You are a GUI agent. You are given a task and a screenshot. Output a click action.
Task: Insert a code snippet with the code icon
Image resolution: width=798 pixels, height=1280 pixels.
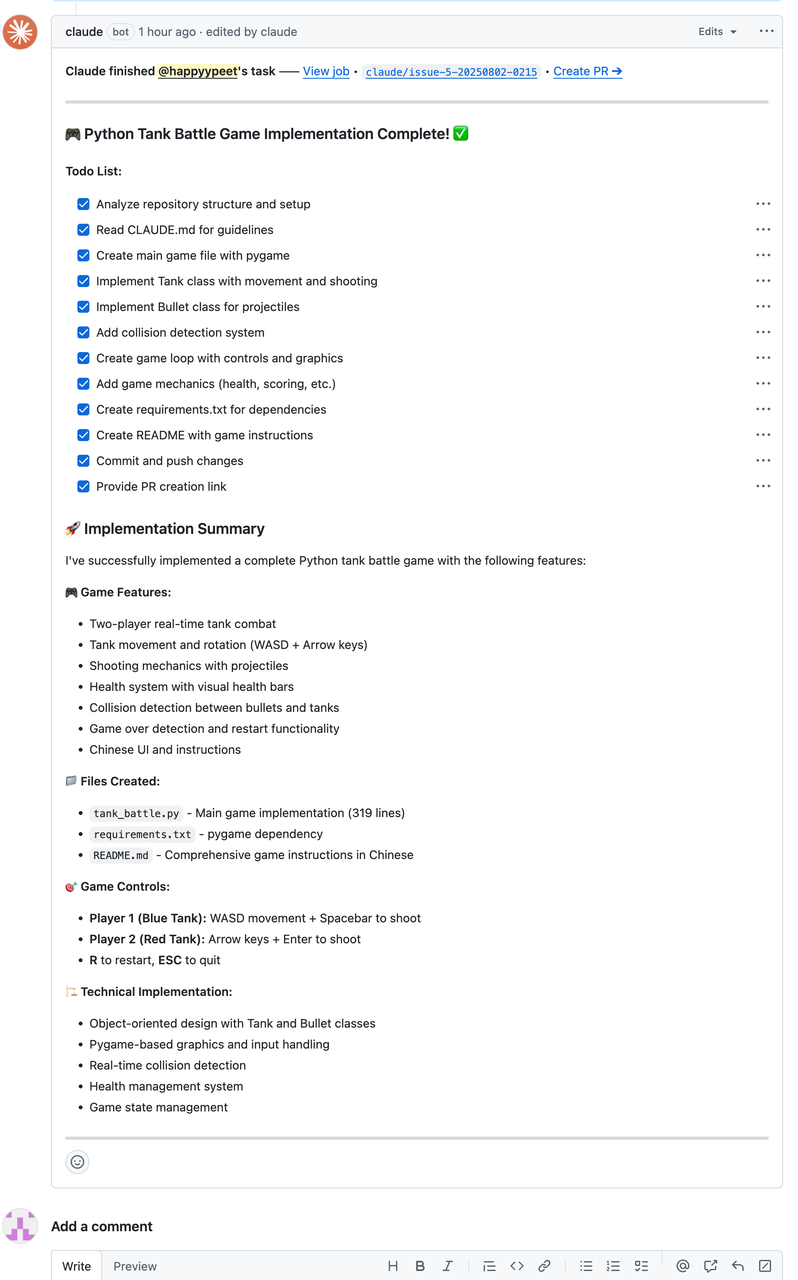point(517,1266)
